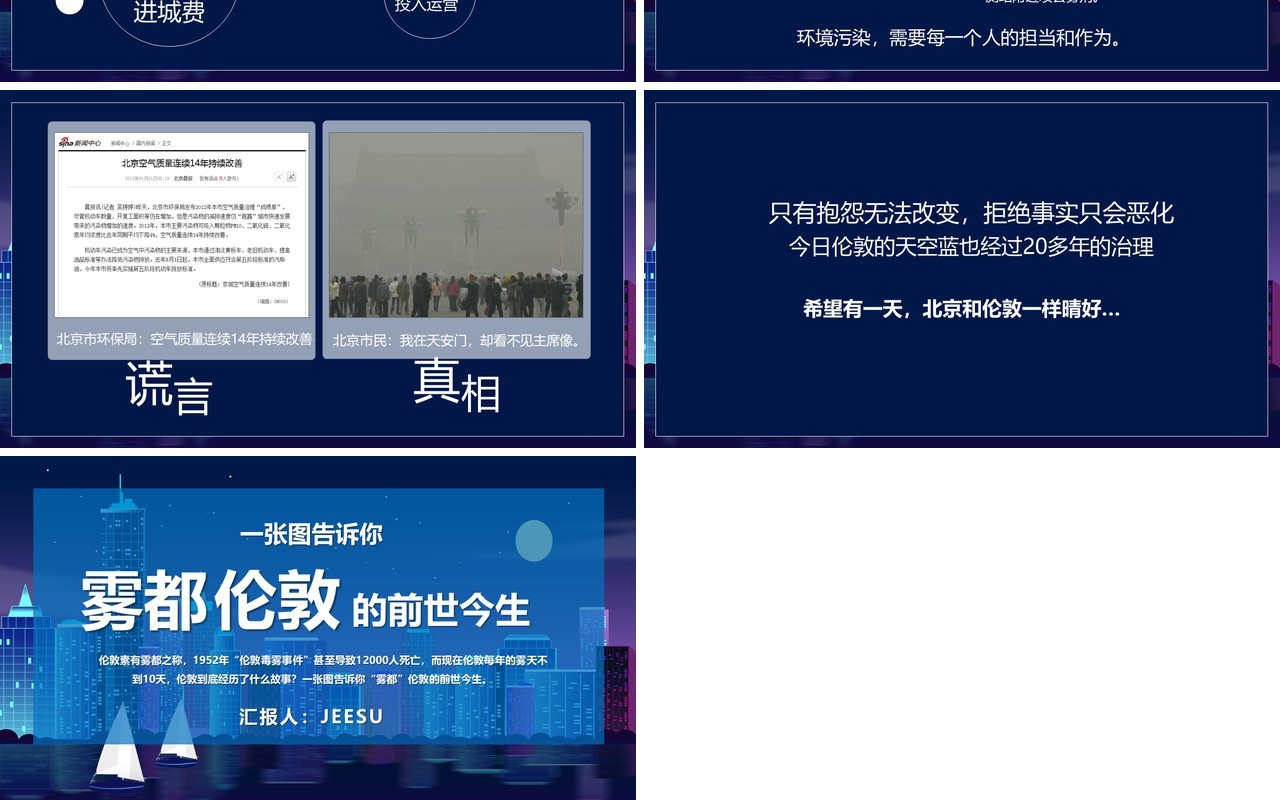Click the large 真相 label

tap(457, 386)
